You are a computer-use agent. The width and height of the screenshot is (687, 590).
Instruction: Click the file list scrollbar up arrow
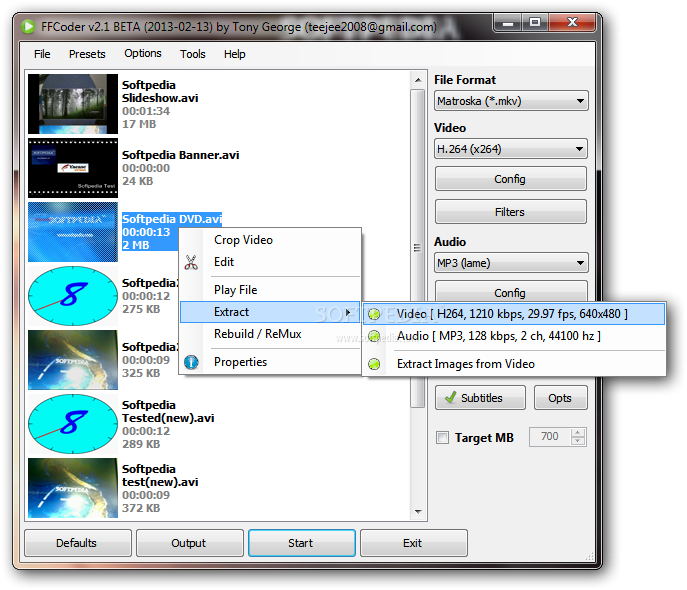(418, 80)
